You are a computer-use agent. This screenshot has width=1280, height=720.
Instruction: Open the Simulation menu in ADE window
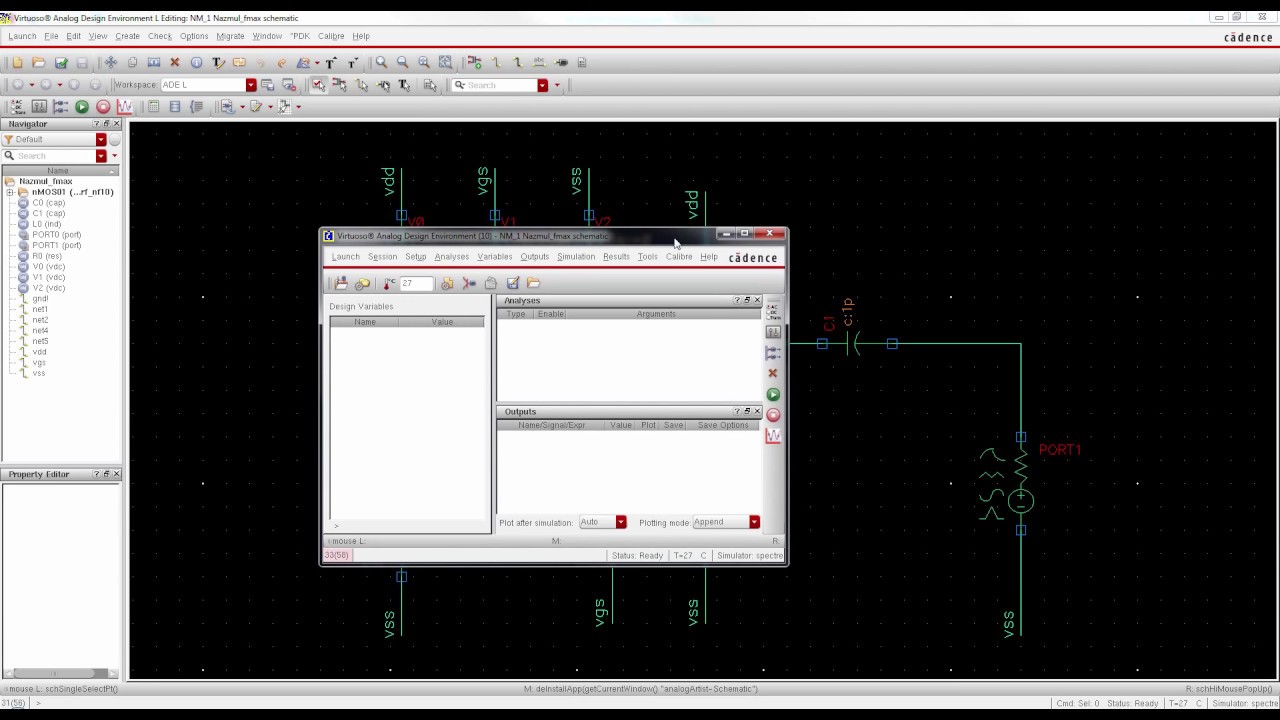pos(575,257)
